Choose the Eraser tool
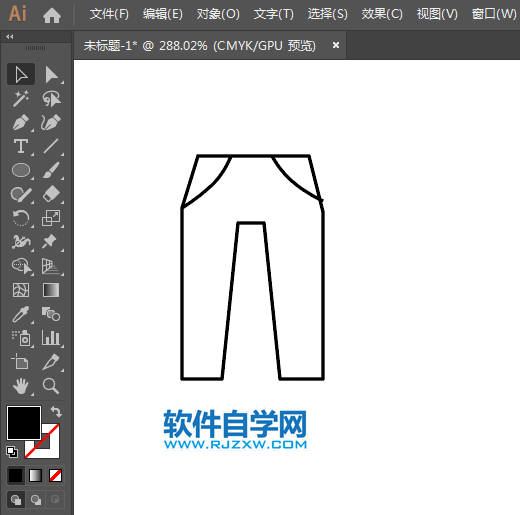520x515 pixels. tap(51, 194)
